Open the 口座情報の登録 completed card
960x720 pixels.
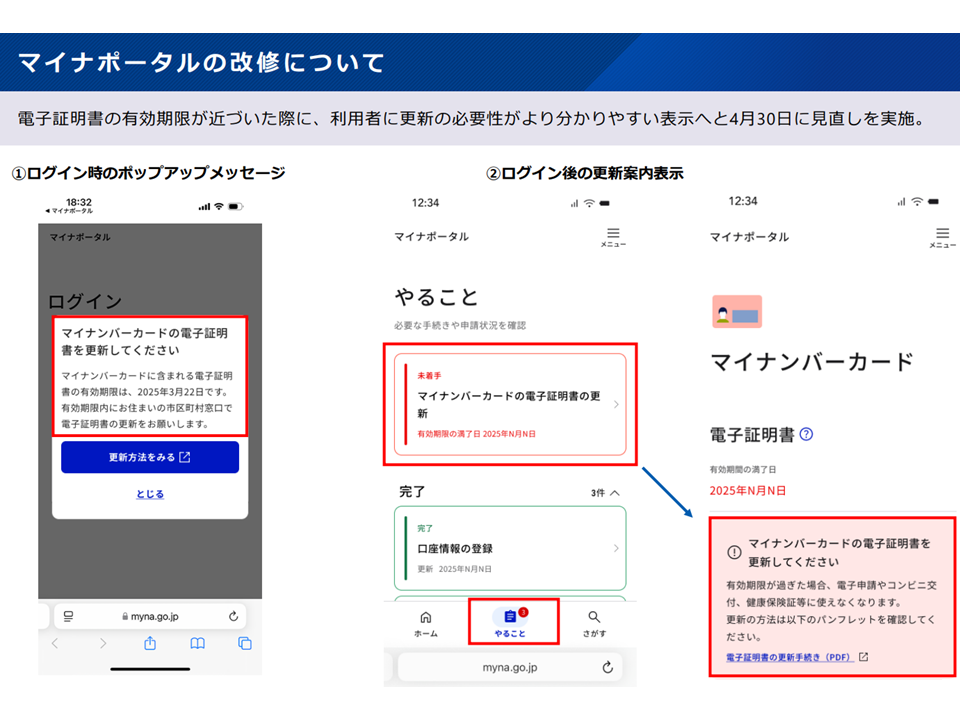[x=510, y=548]
